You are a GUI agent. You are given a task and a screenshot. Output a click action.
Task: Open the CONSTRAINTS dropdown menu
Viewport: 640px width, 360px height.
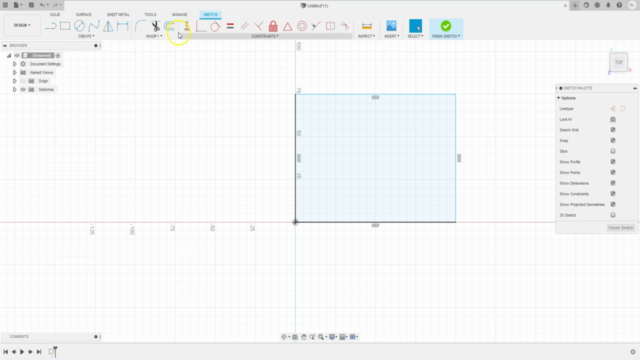click(x=265, y=36)
